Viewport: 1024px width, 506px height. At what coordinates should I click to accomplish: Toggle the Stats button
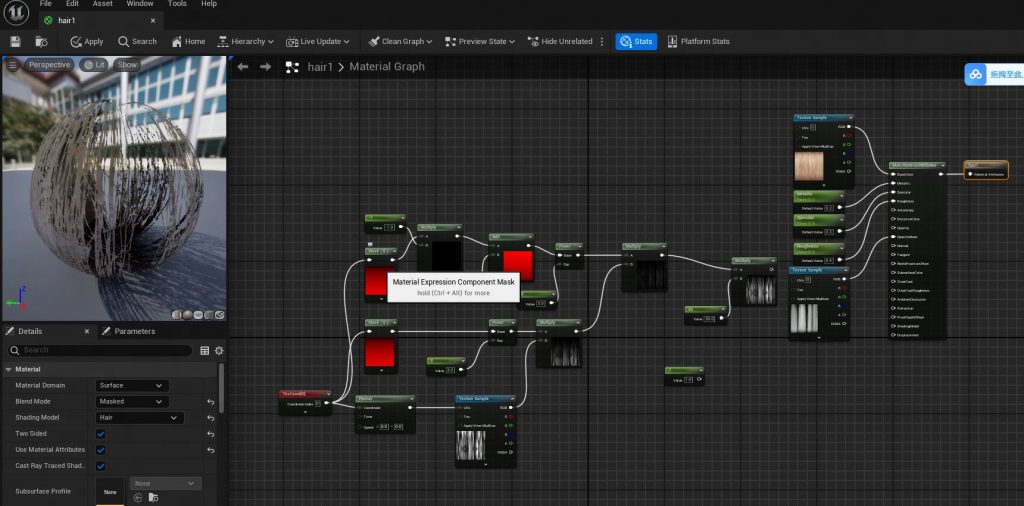click(636, 41)
